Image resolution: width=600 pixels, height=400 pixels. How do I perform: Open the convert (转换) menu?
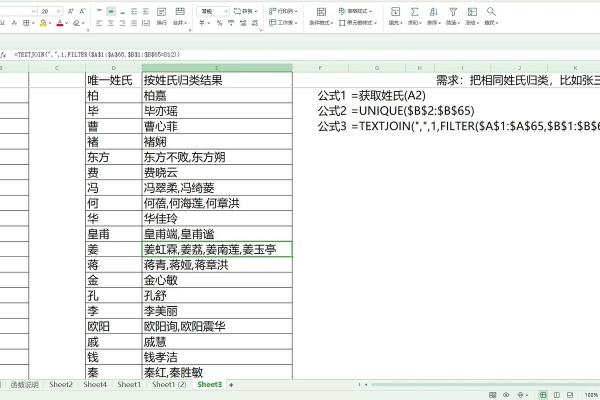[245, 11]
